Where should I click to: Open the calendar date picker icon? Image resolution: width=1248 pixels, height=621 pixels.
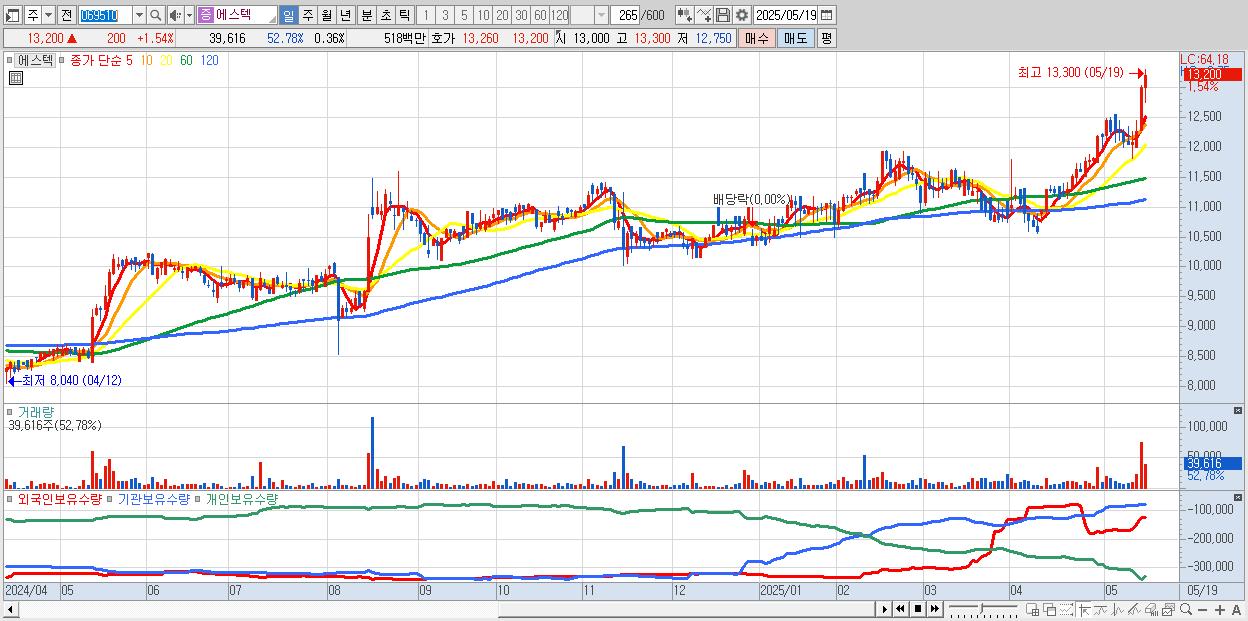pos(826,15)
